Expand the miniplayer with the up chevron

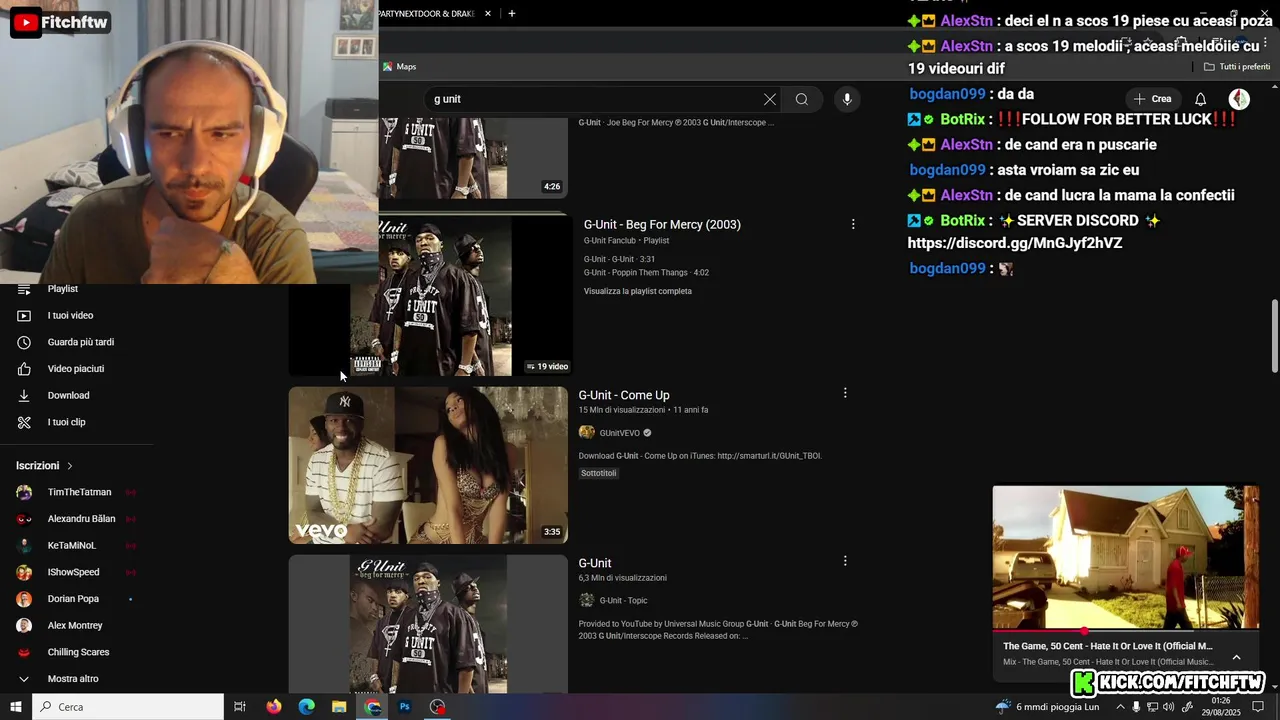coord(1236,657)
